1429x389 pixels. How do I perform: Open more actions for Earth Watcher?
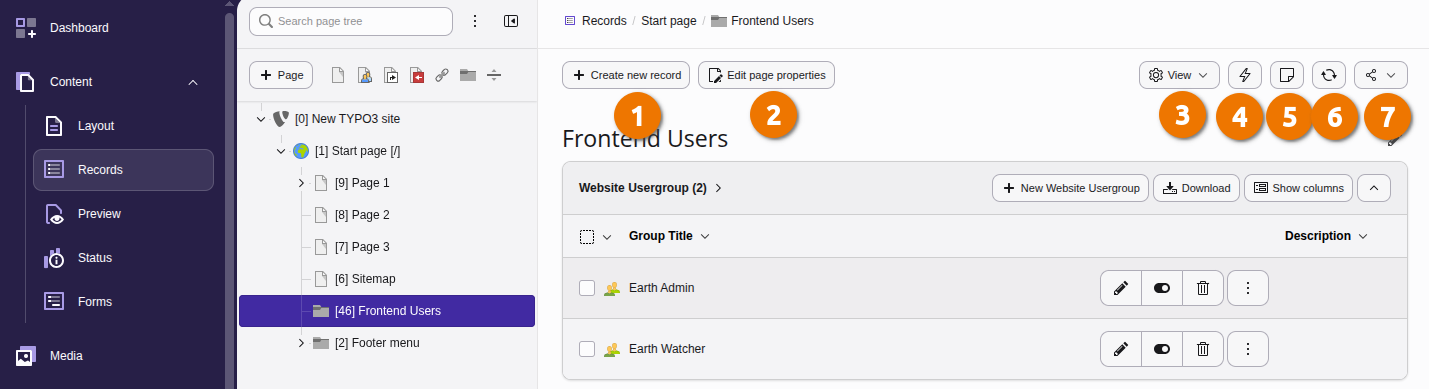pos(1248,349)
